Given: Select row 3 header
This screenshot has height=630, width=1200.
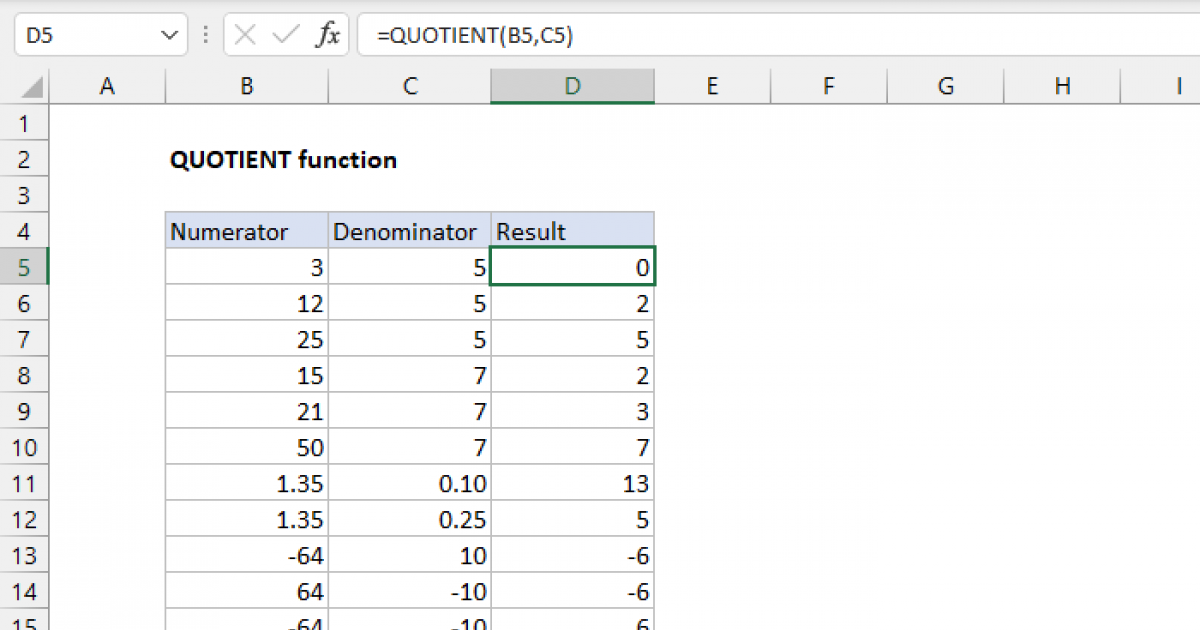Looking at the screenshot, I should (25, 196).
